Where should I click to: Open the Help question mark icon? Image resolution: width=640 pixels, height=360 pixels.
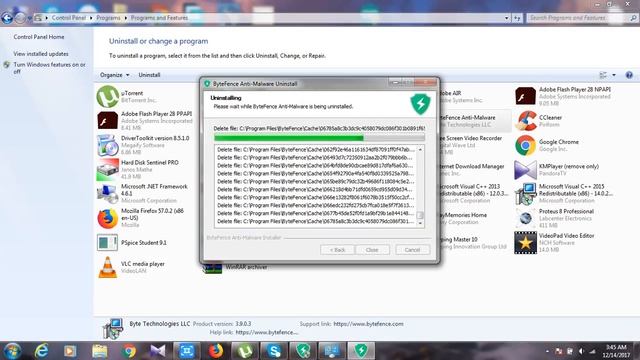pyautogui.click(x=629, y=75)
